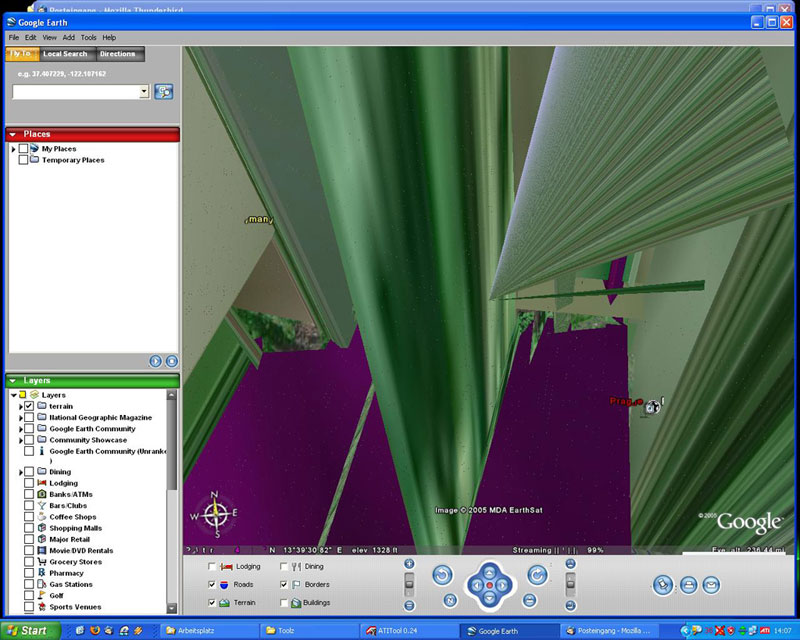Expand Community Showcase node
Viewport: 800px width, 640px height.
coord(21,440)
